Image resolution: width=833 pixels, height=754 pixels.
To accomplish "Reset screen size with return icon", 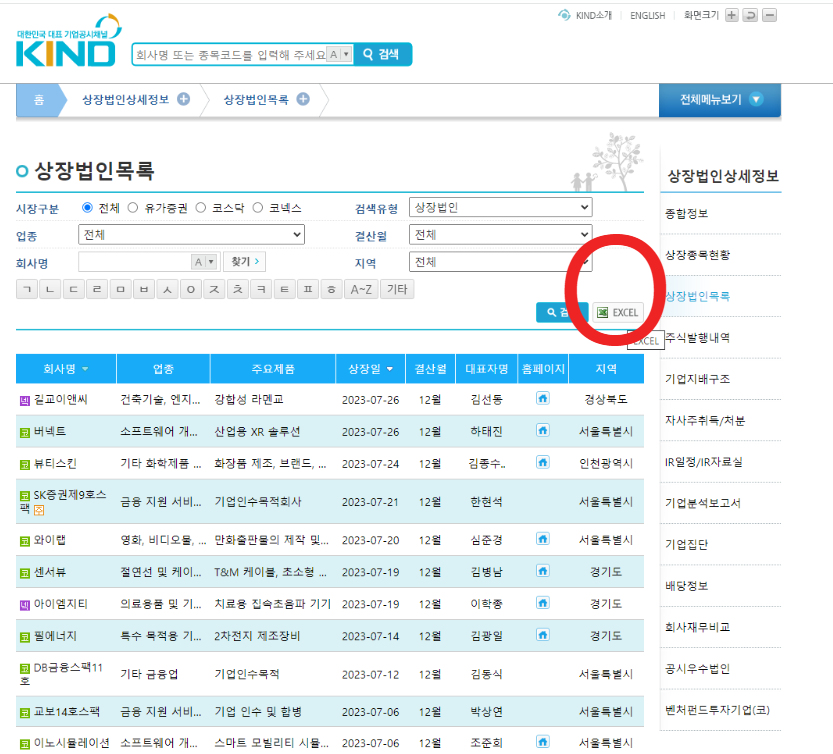I will pyautogui.click(x=750, y=15).
